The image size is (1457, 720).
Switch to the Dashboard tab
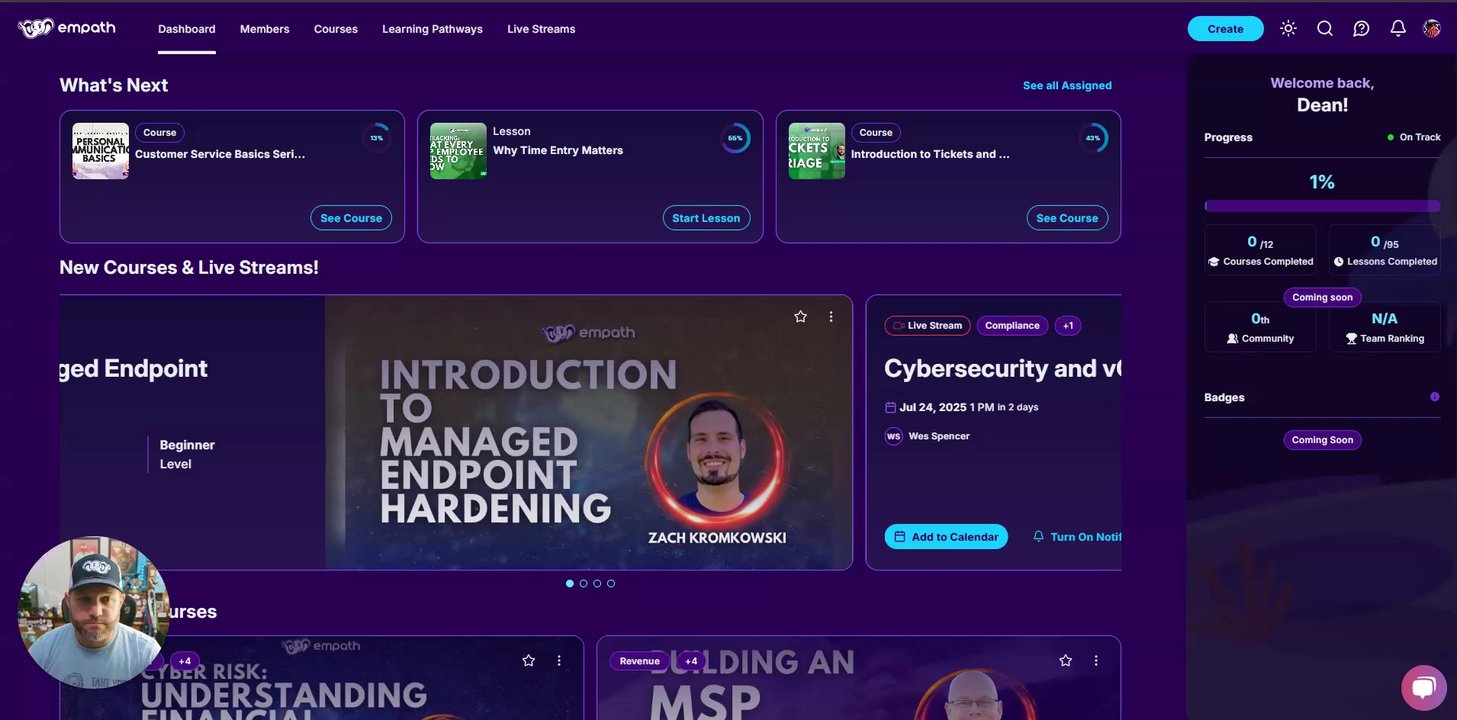pyautogui.click(x=187, y=29)
